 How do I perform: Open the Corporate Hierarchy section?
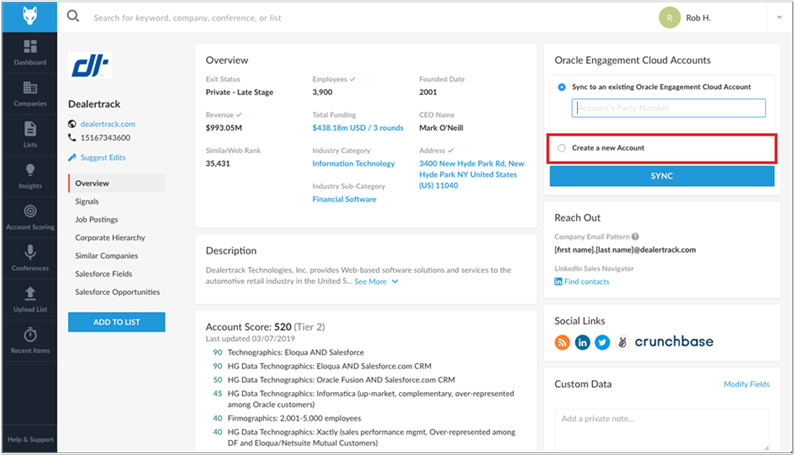(x=110, y=238)
